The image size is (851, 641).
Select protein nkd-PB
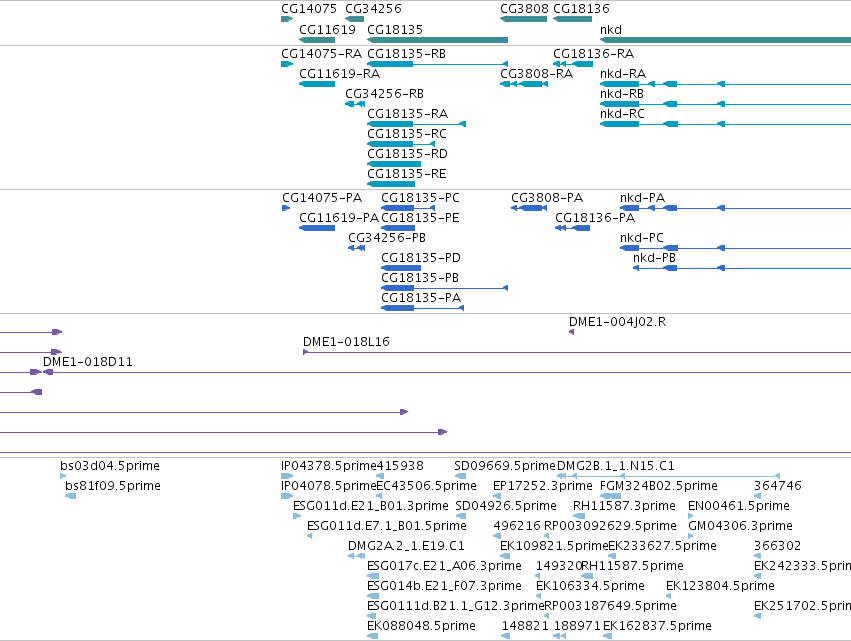(742, 268)
